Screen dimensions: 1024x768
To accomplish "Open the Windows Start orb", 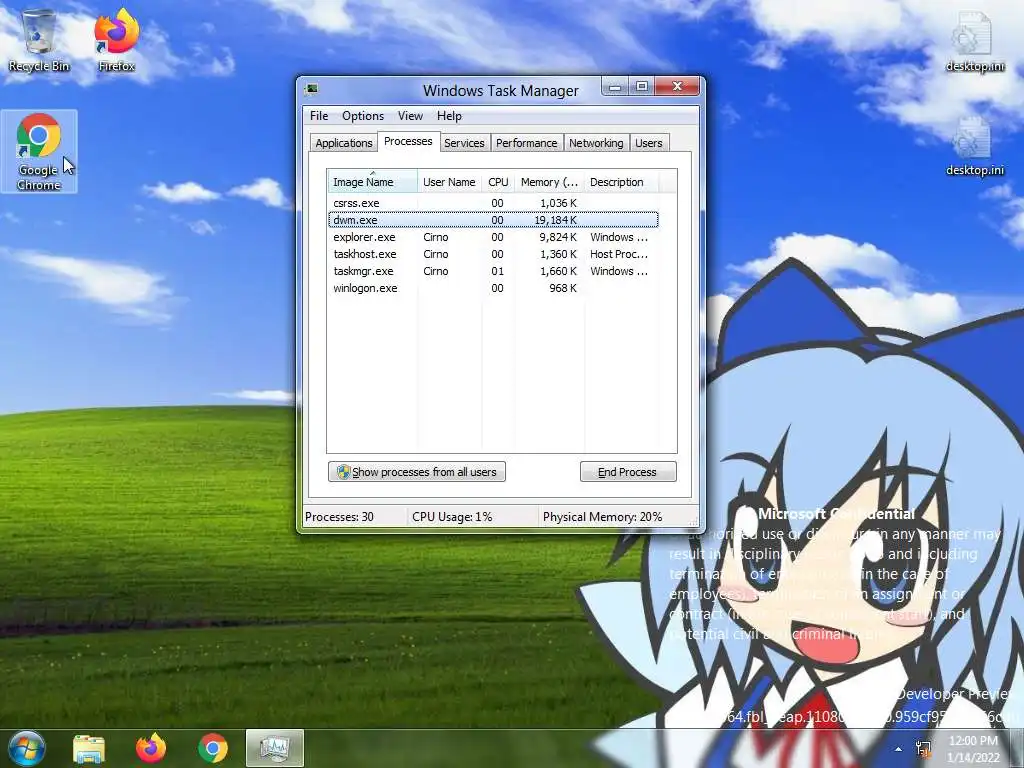I will [x=26, y=748].
